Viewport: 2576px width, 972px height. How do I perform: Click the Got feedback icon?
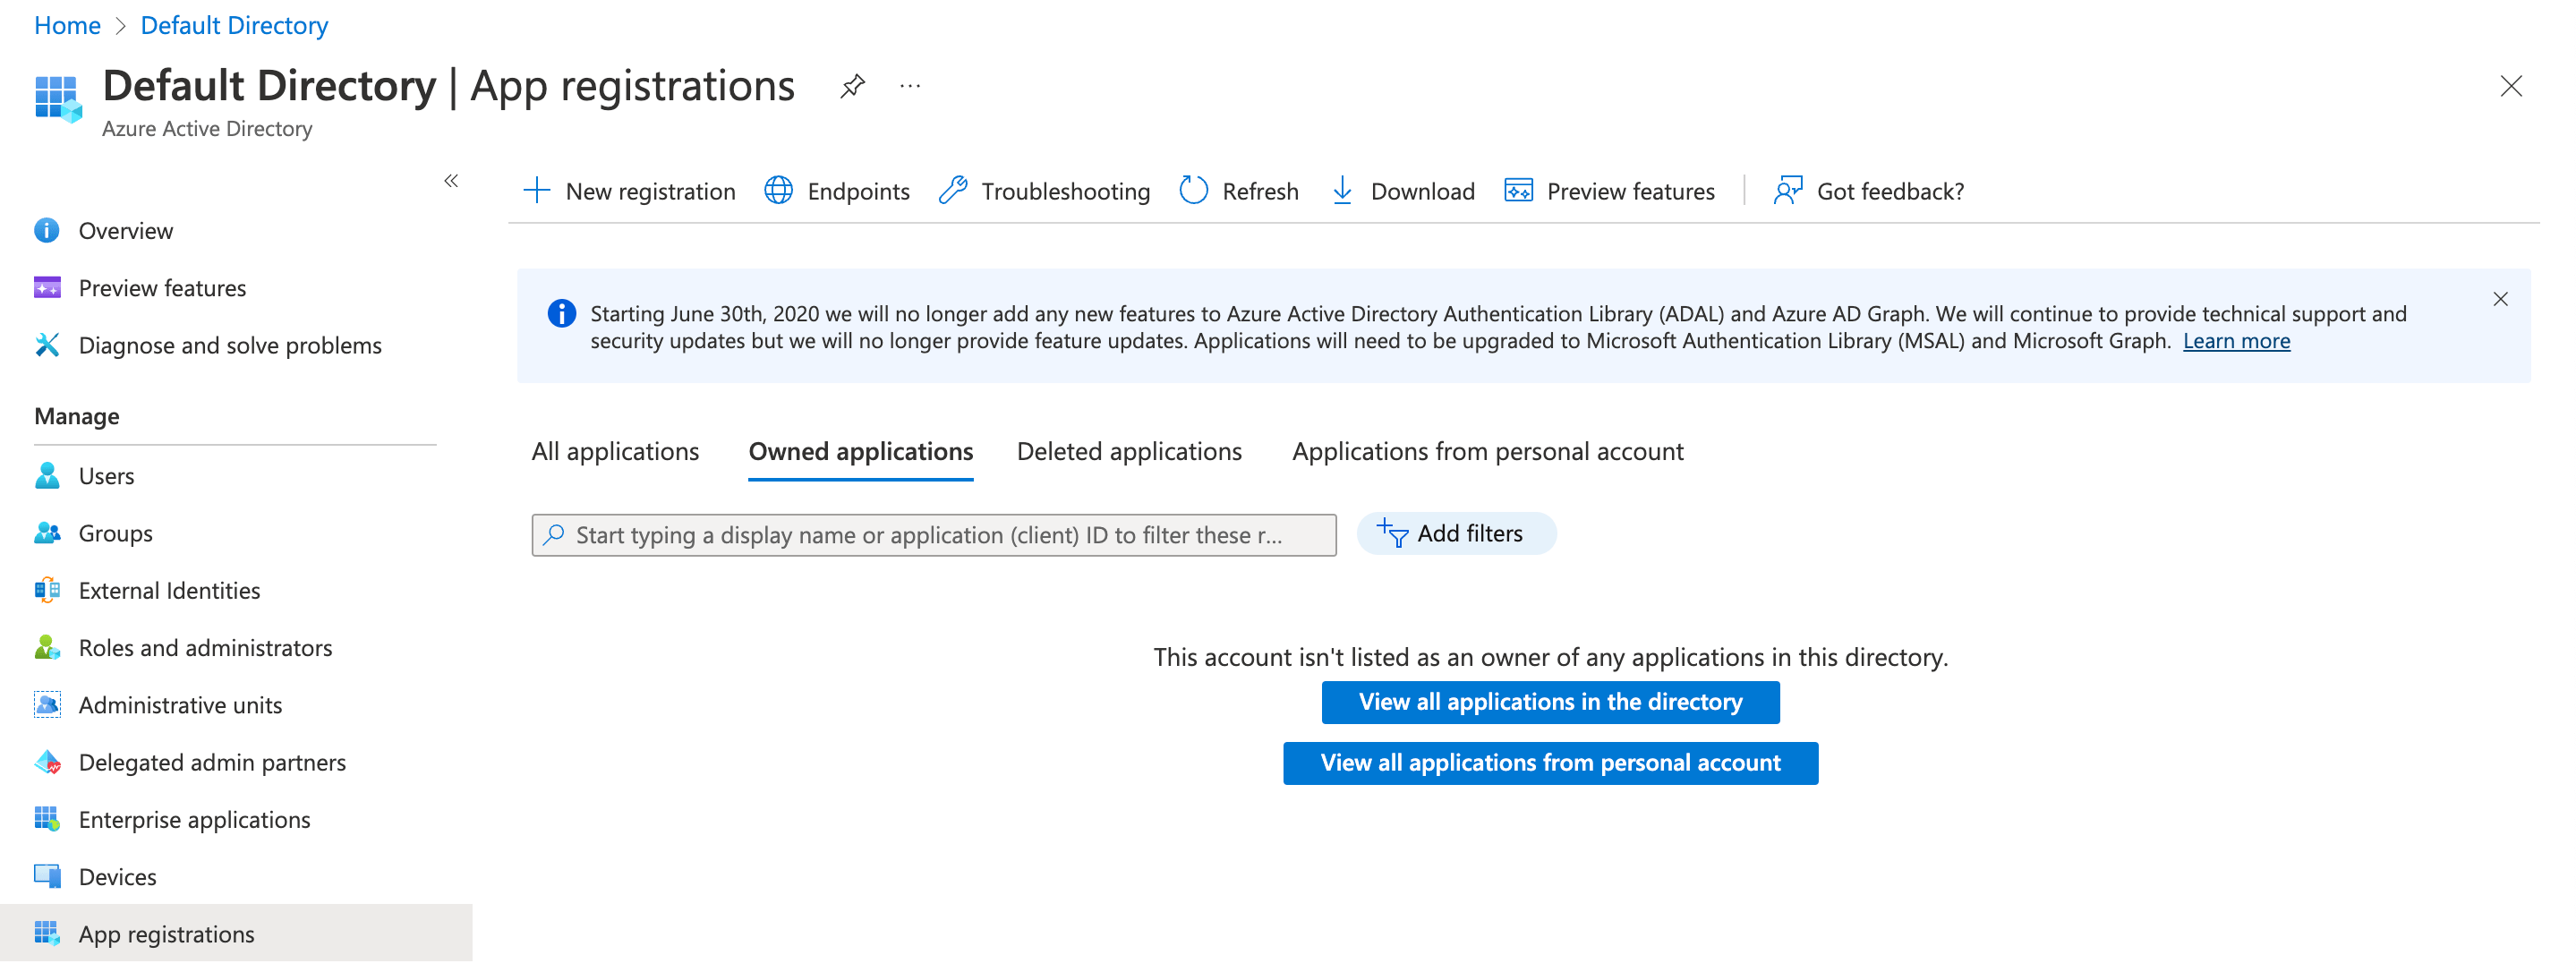[1787, 190]
